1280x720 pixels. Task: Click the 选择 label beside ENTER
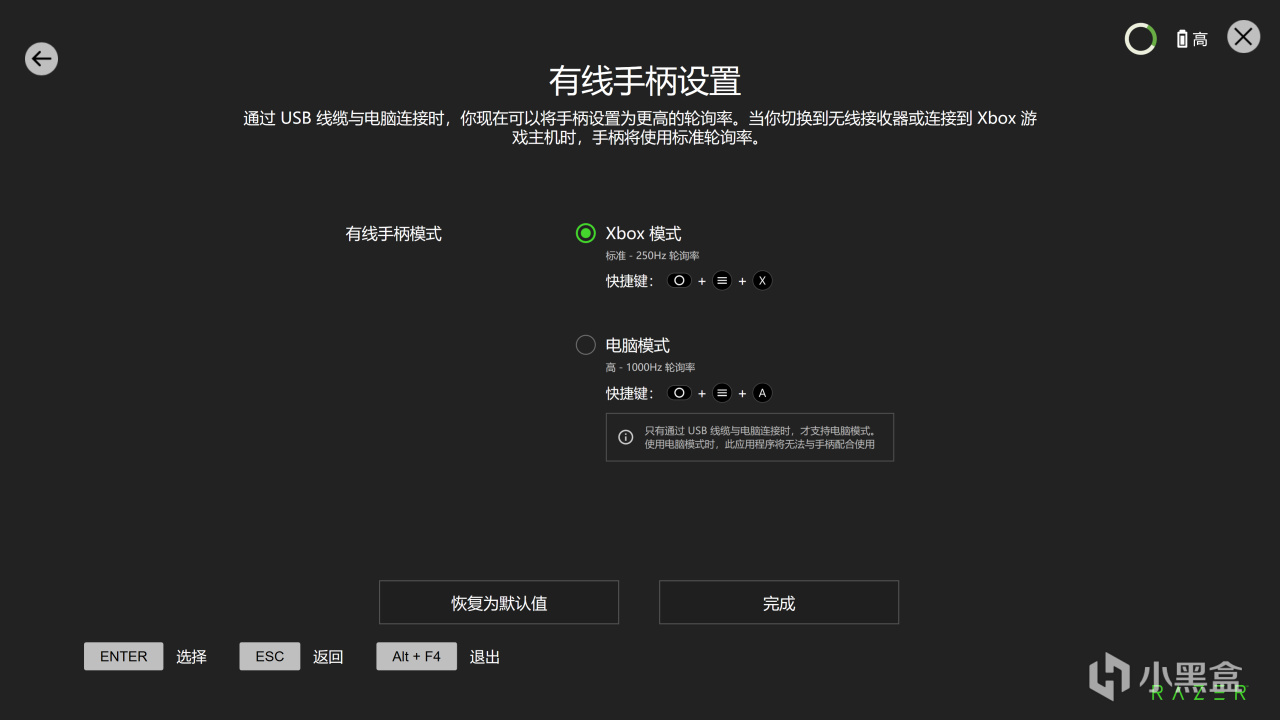tap(192, 657)
